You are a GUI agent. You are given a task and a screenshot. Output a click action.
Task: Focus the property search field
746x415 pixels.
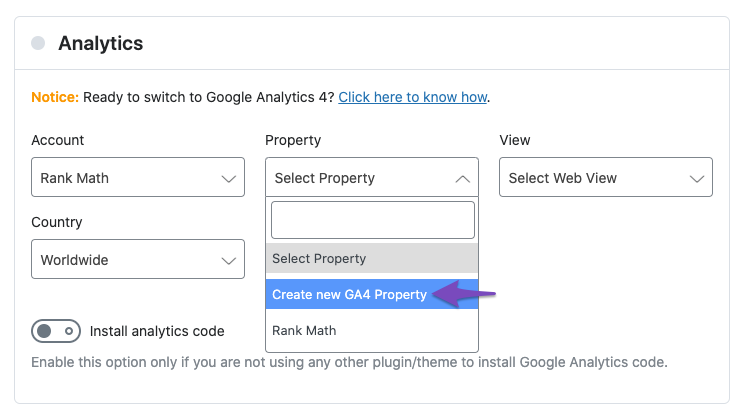tap(373, 220)
